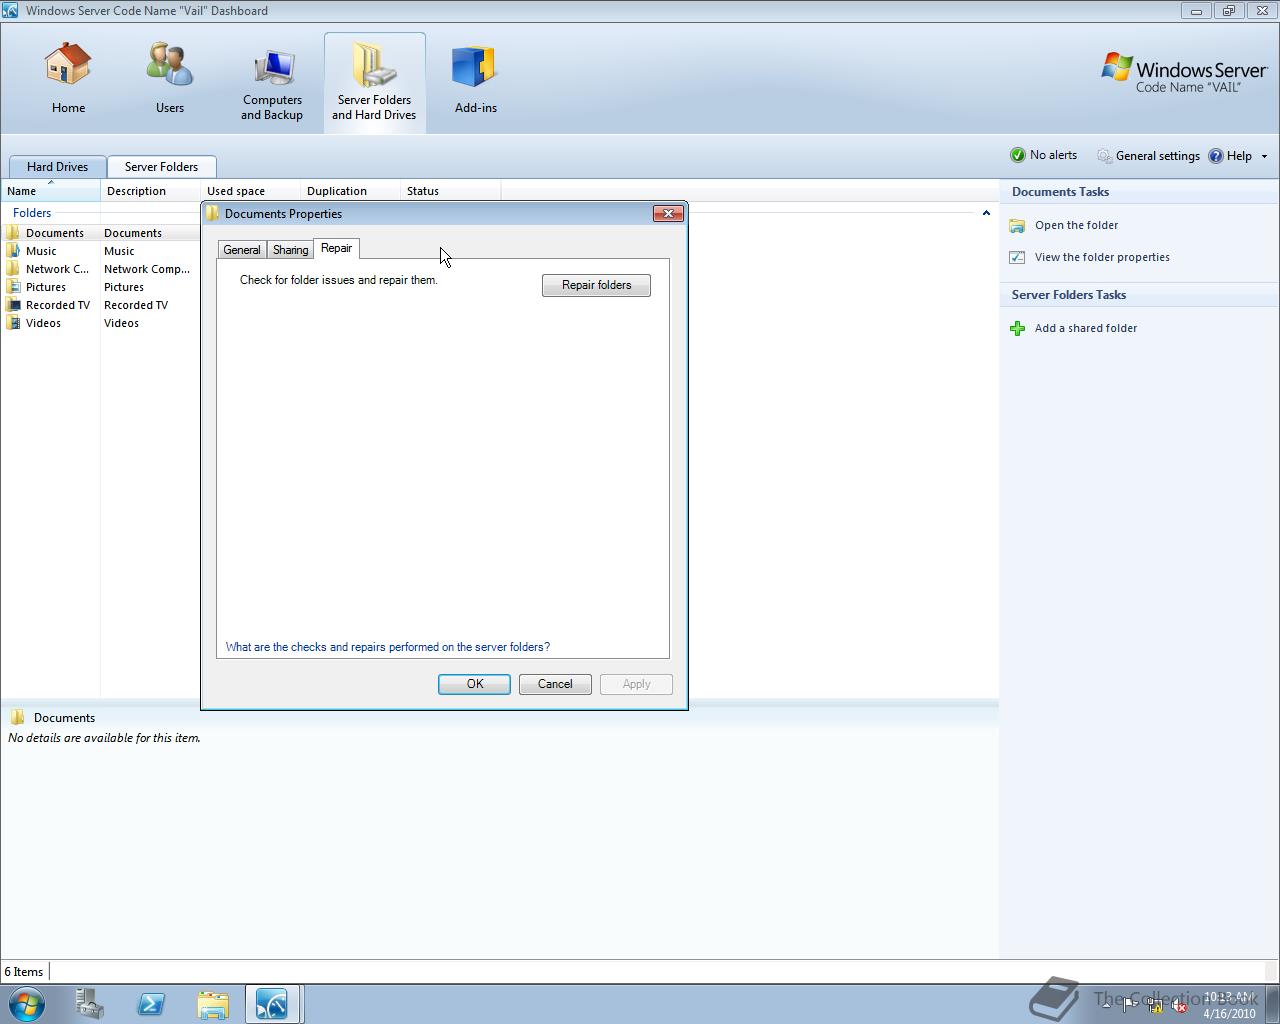Click the taskbar clock showing 4/16/2010

1229,1005
